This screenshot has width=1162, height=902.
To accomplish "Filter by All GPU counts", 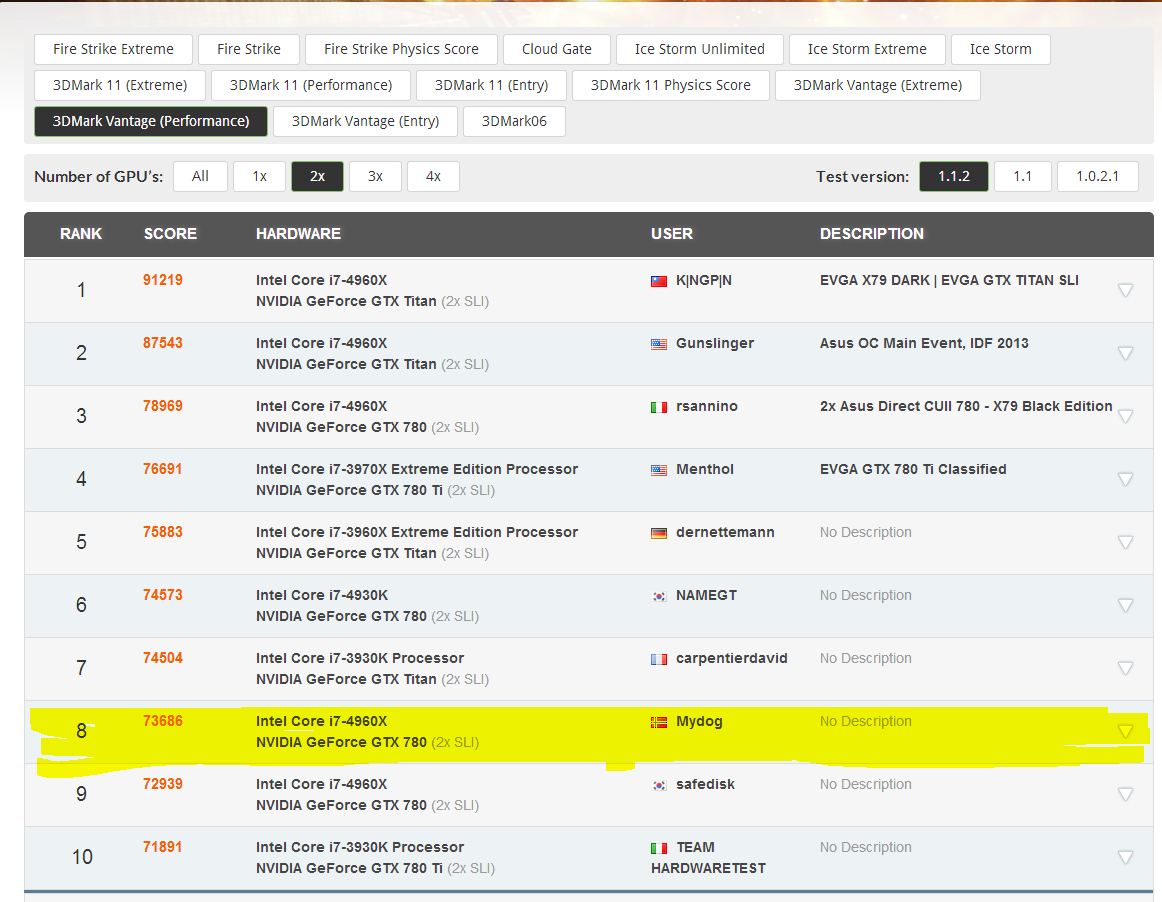I will pos(200,176).
